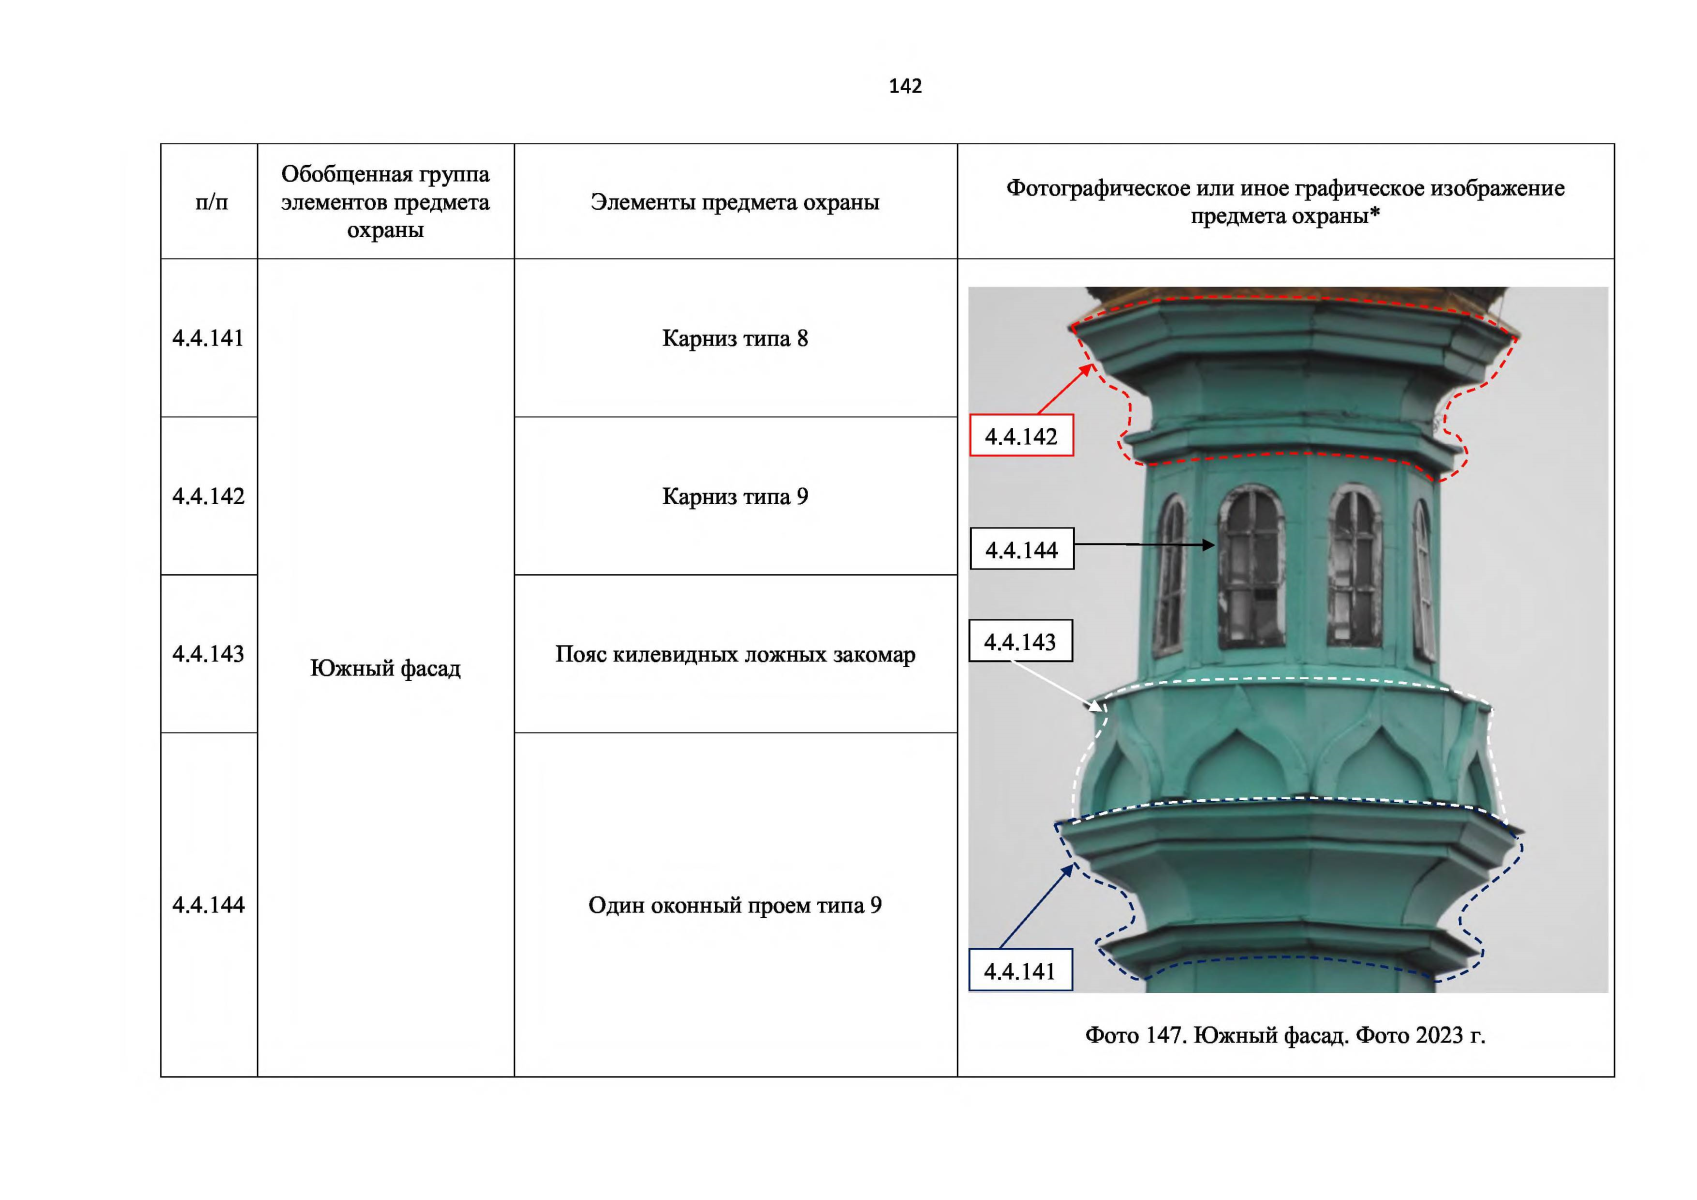Click the 4.4.144 cell in the left column

point(208,905)
